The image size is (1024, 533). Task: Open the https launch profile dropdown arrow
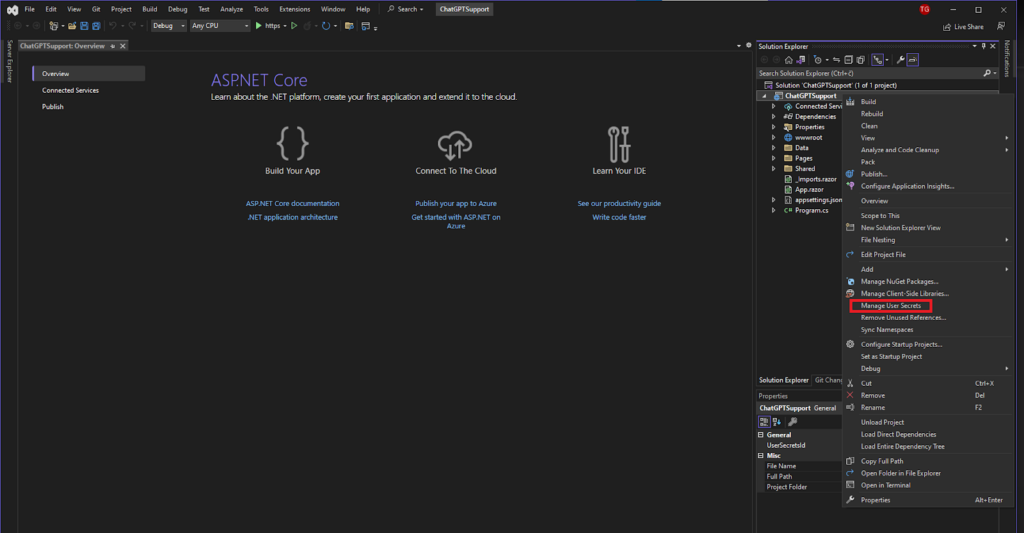[285, 26]
